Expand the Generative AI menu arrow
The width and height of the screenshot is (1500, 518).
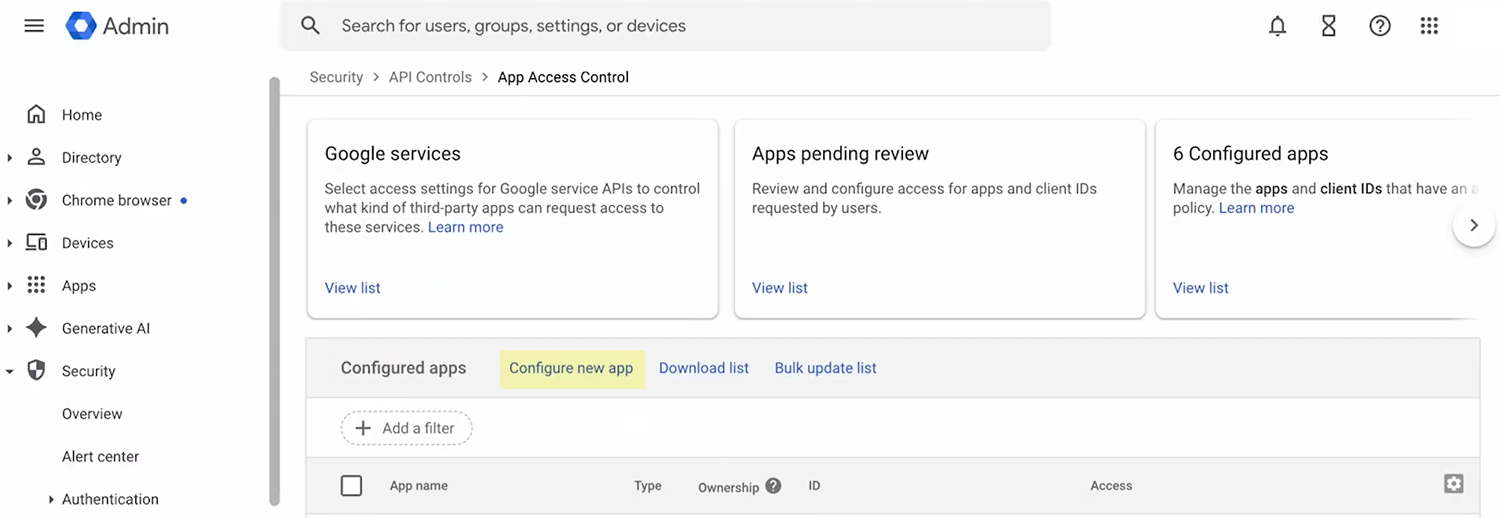point(10,329)
